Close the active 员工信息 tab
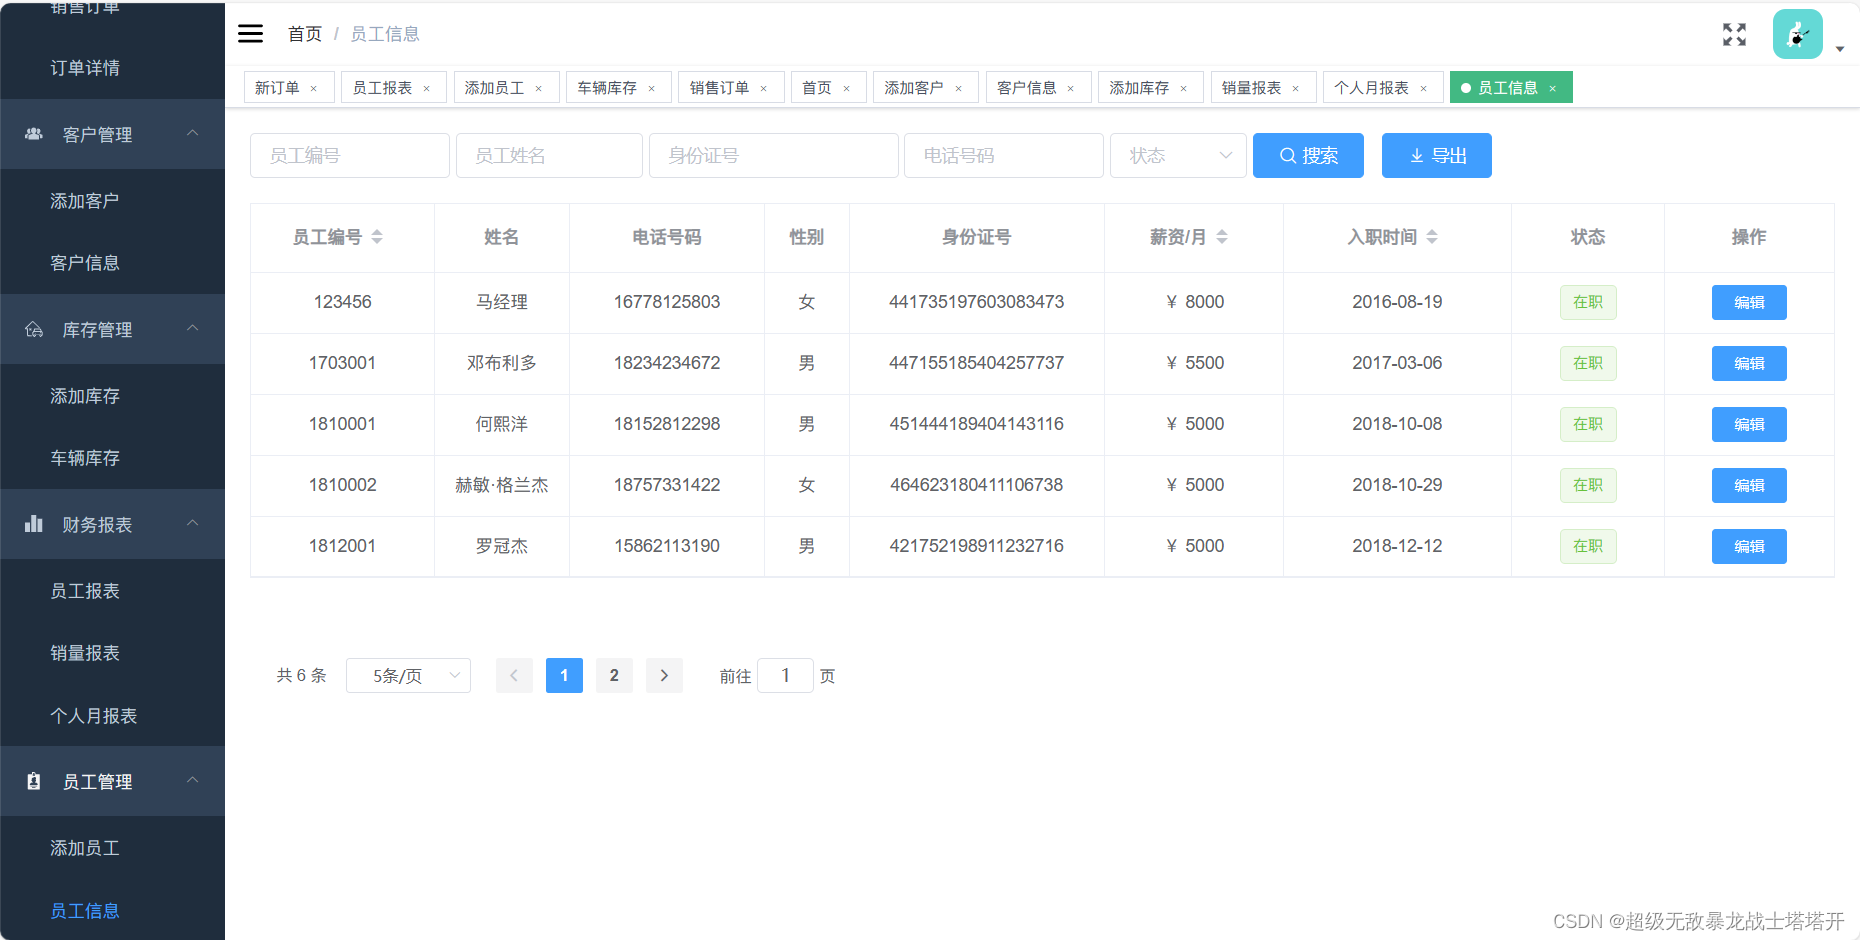1860x940 pixels. (1552, 89)
